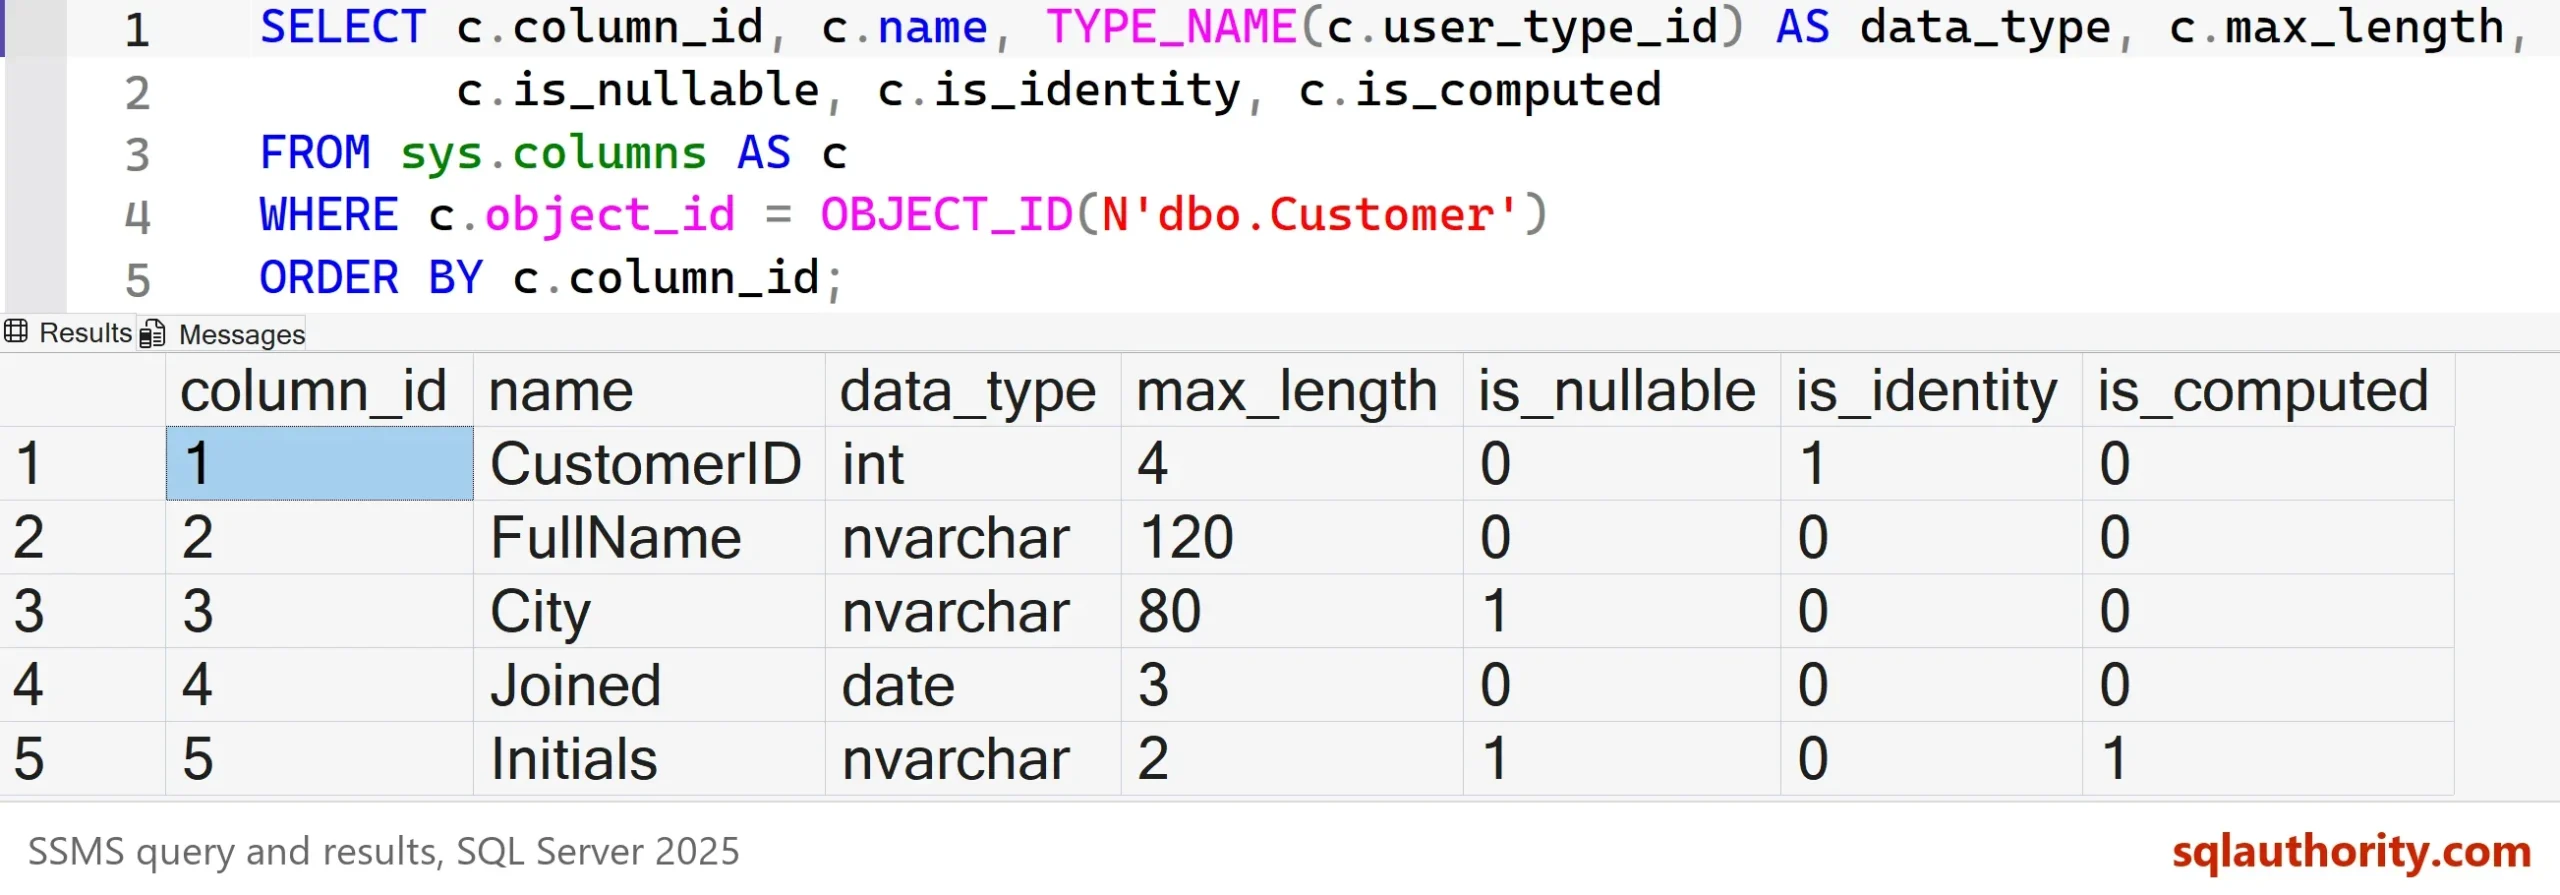The image size is (2560, 895).
Task: Click the Results grid icon
Action: (x=16, y=331)
